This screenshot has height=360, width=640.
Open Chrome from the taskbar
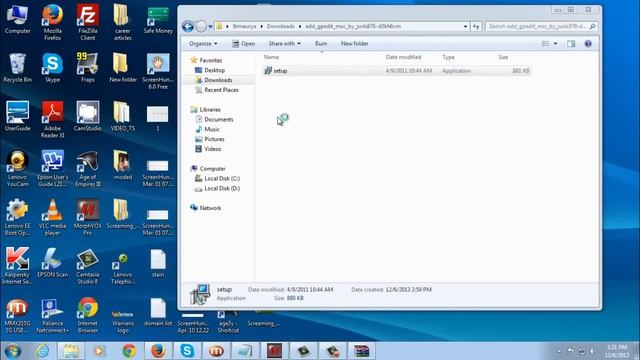pos(129,351)
